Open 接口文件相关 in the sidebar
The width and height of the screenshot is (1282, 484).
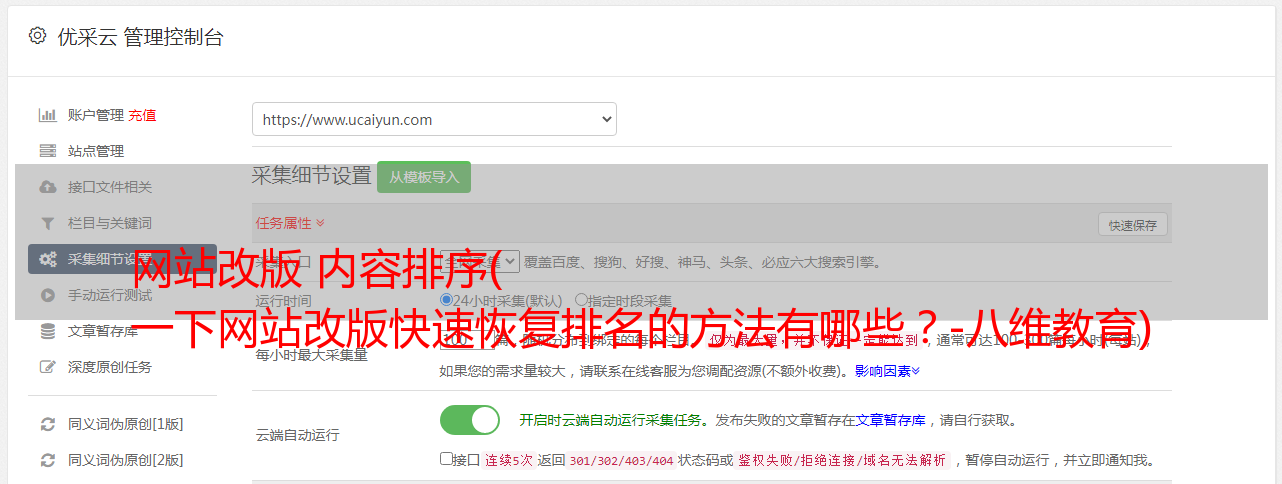[x=110, y=187]
